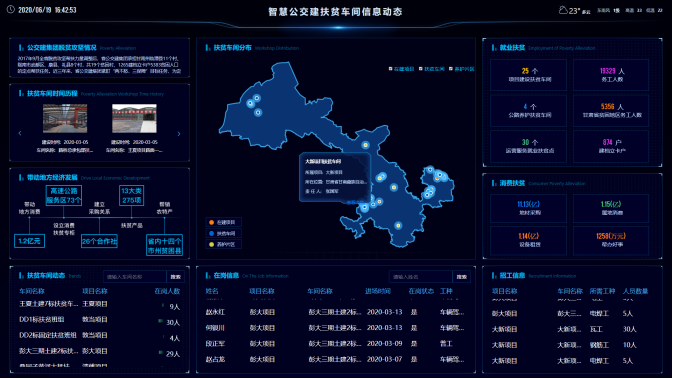
Task: Click search button in 扶贫车间动态 panel
Action: click(176, 277)
